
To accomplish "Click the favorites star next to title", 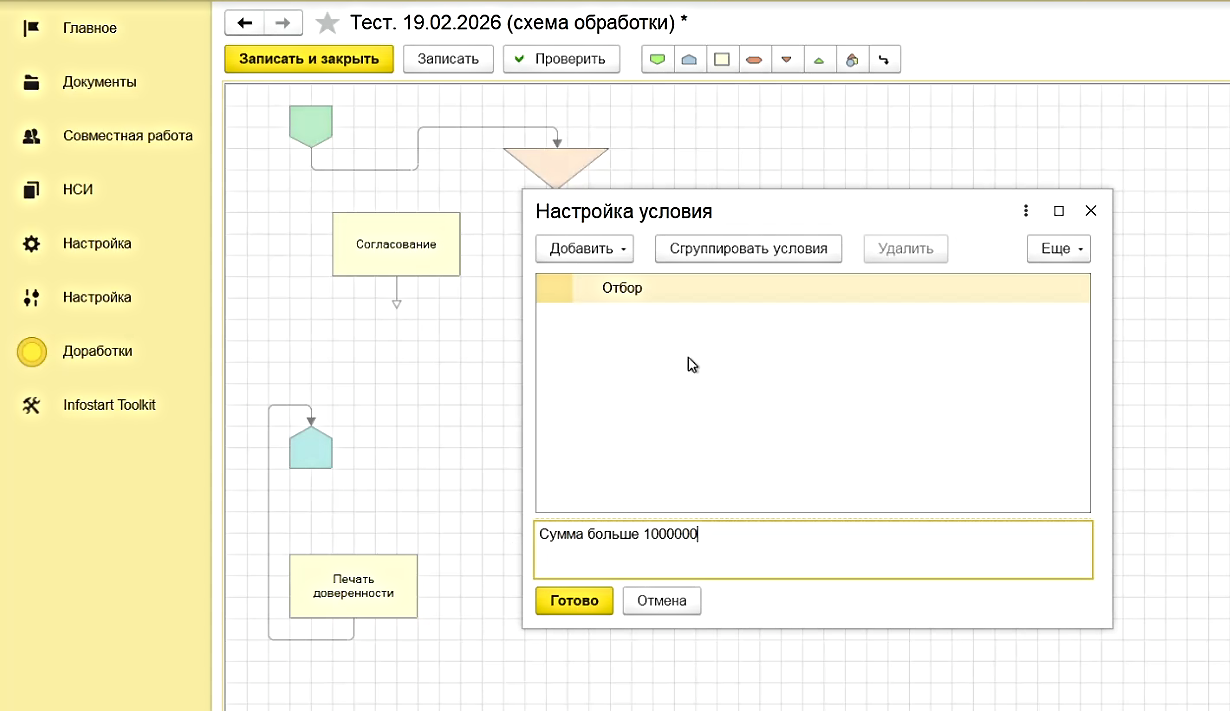I will 327,23.
